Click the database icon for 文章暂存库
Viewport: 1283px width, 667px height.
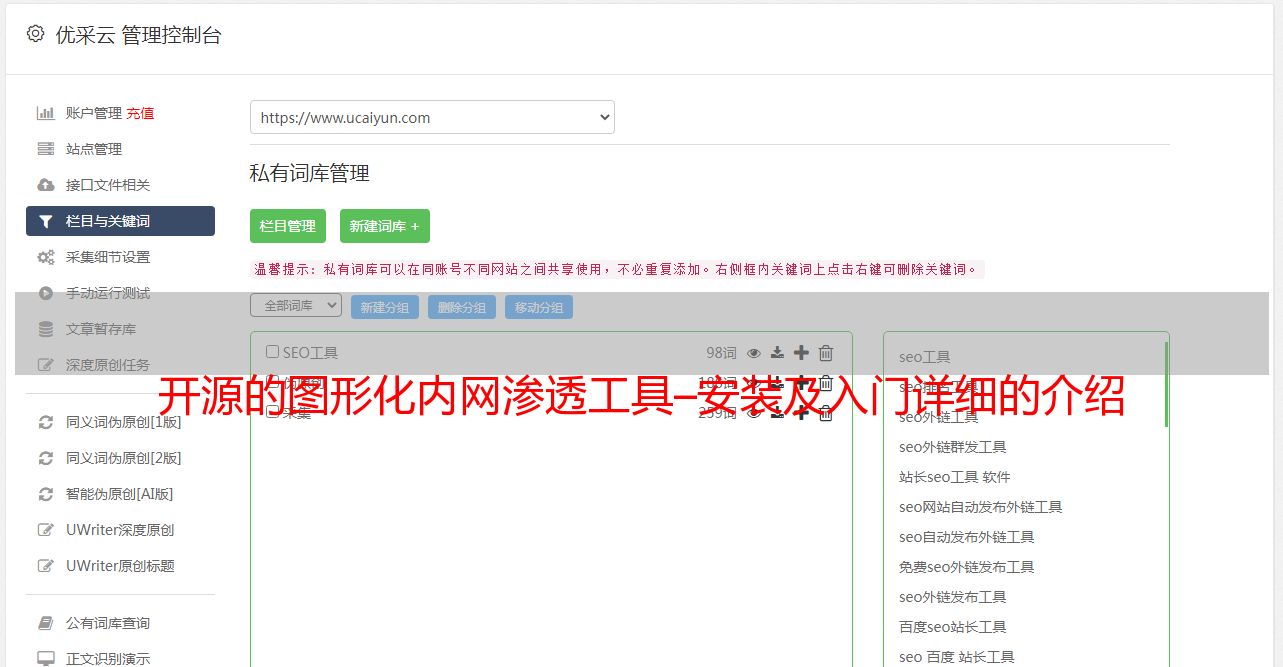[x=46, y=329]
